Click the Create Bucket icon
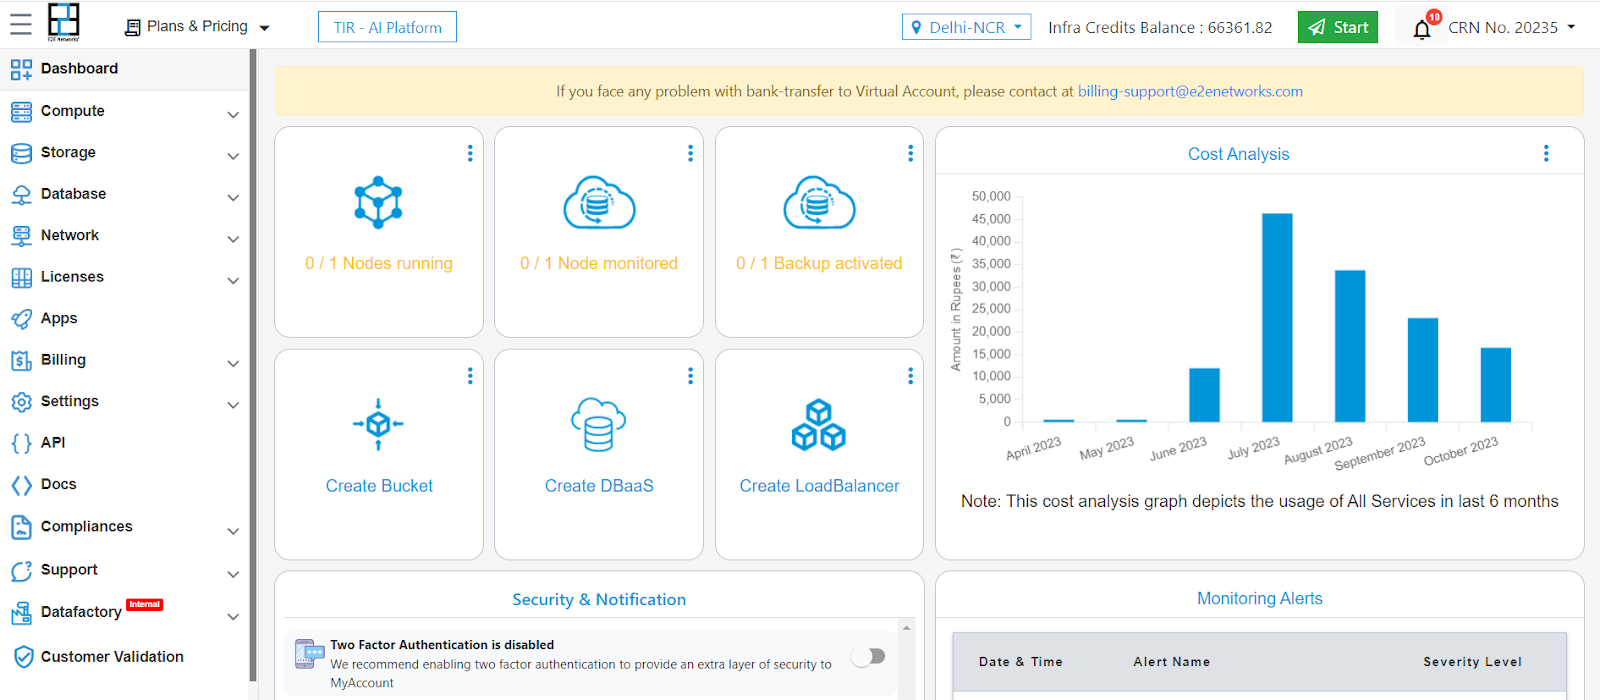This screenshot has height=700, width=1600. 378,424
